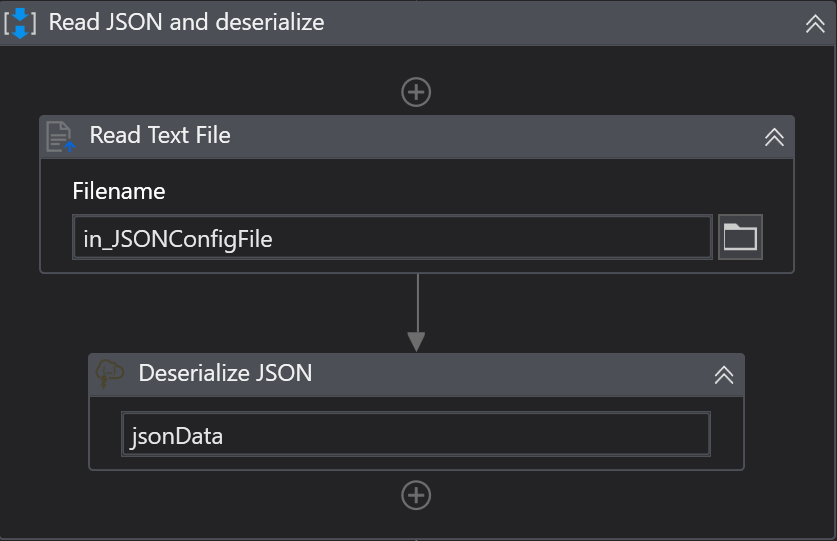Open the folder browse button for Filename
This screenshot has width=837, height=541.
740,237
